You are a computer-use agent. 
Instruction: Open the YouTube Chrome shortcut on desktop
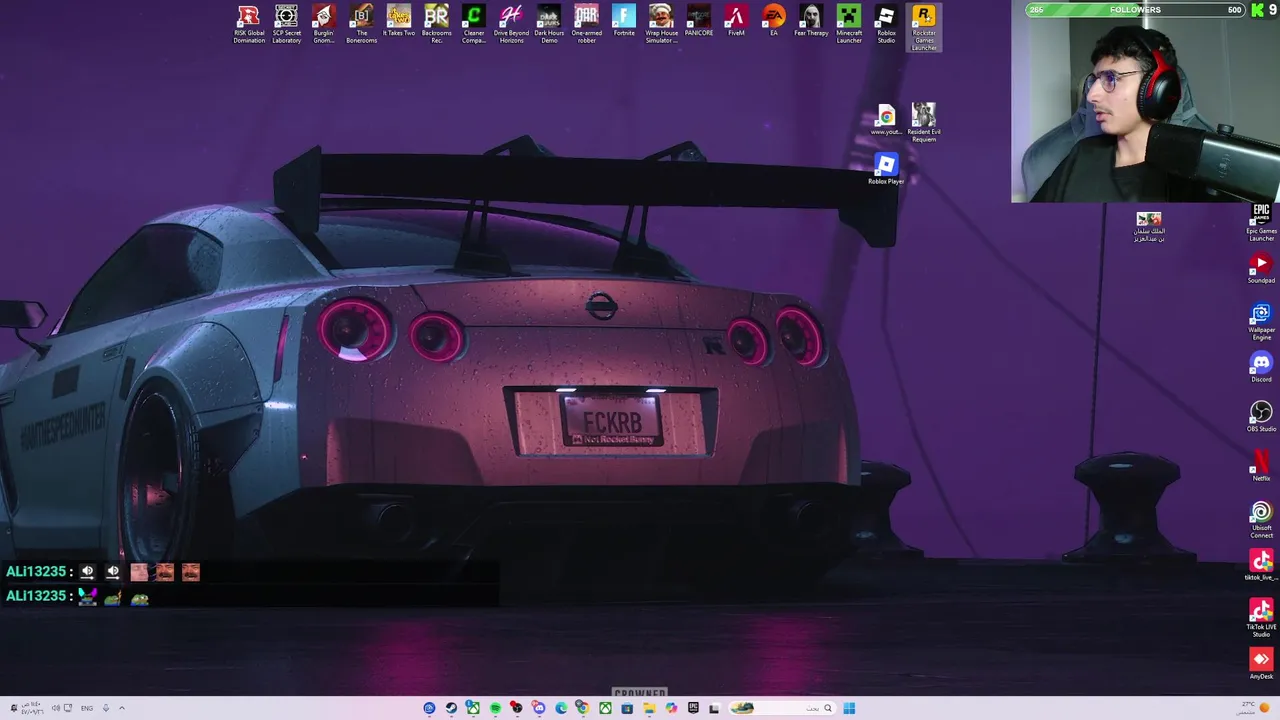886,120
